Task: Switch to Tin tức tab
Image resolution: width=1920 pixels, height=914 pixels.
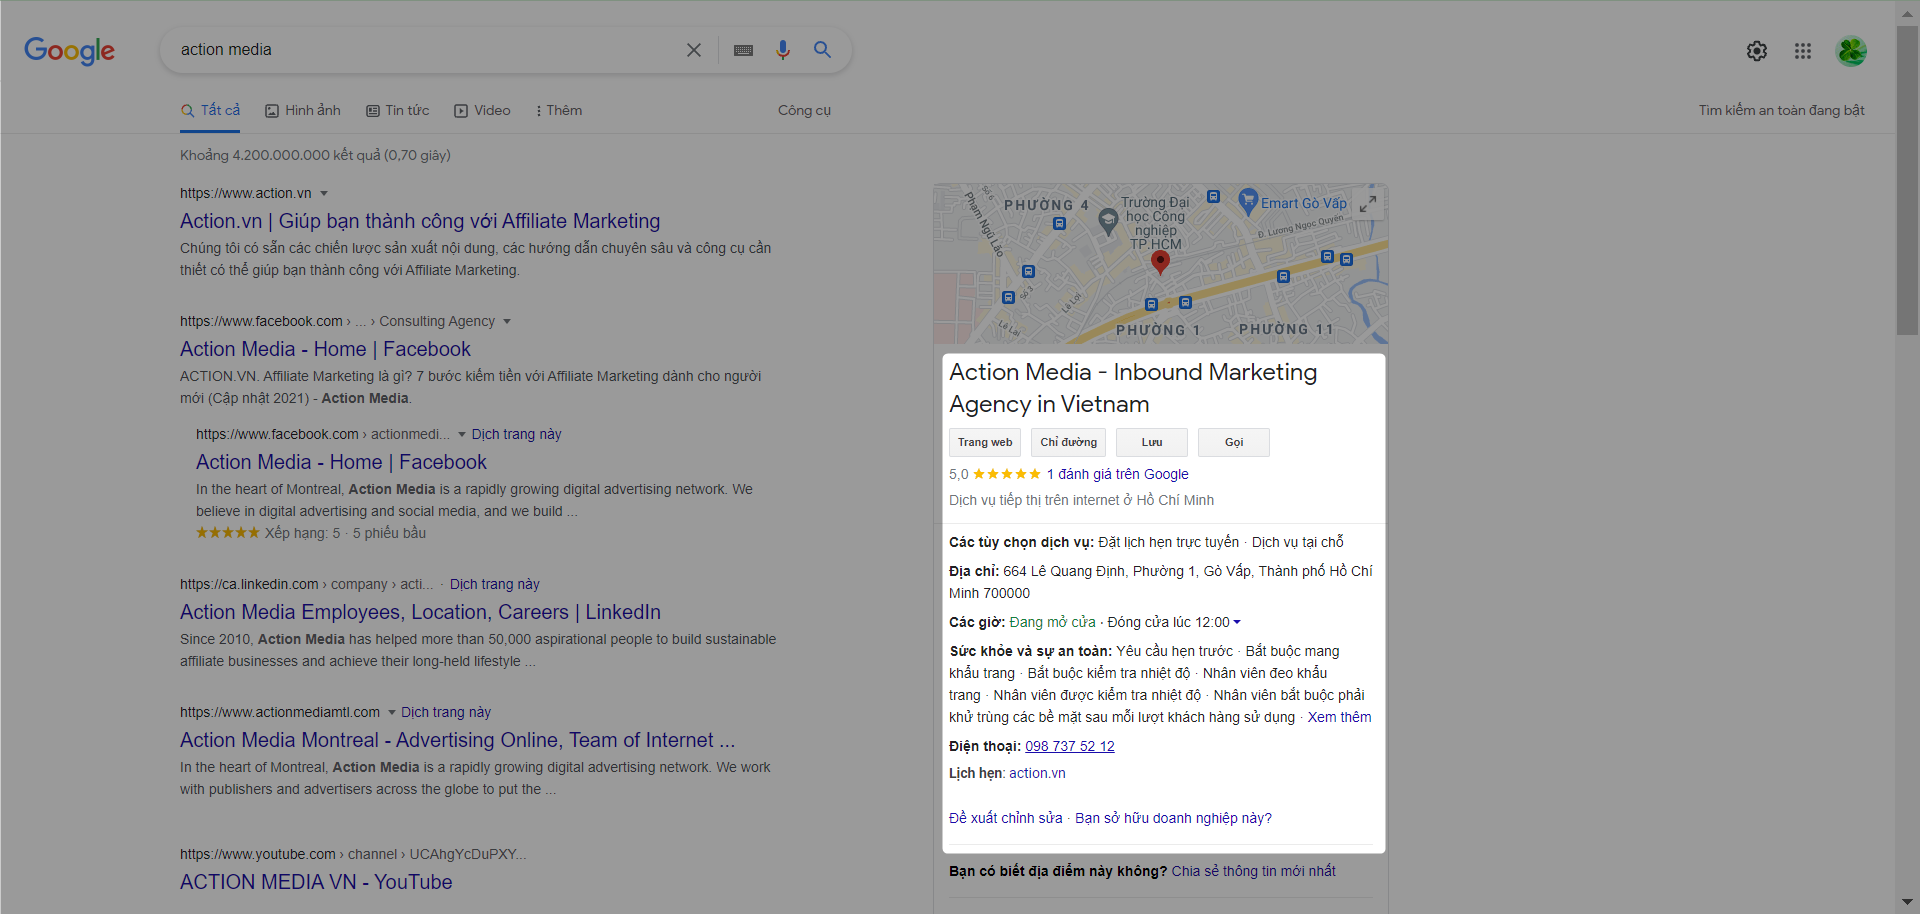Action: click(x=398, y=110)
